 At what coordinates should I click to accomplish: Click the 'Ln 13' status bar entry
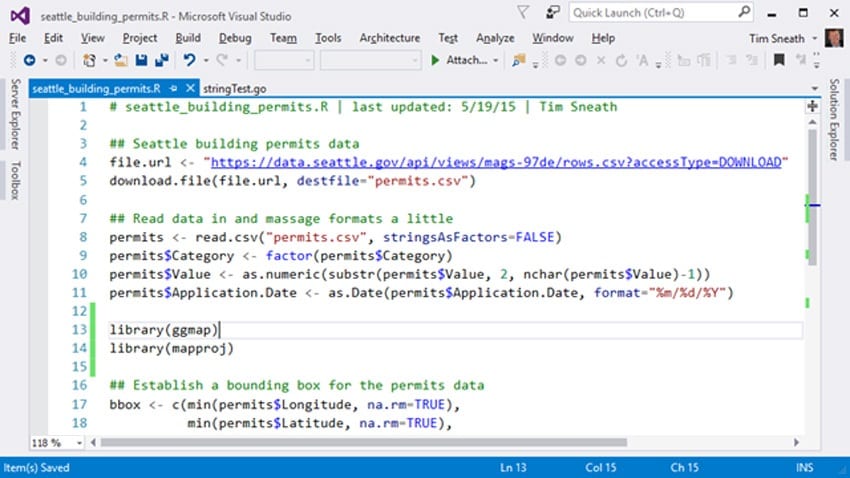[x=513, y=467]
